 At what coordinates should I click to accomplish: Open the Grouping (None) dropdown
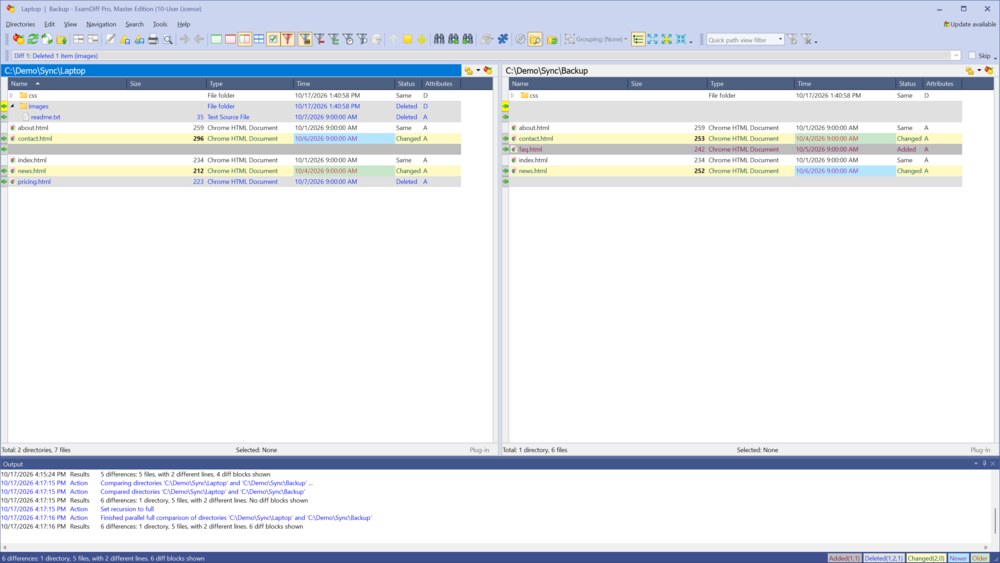[596, 40]
